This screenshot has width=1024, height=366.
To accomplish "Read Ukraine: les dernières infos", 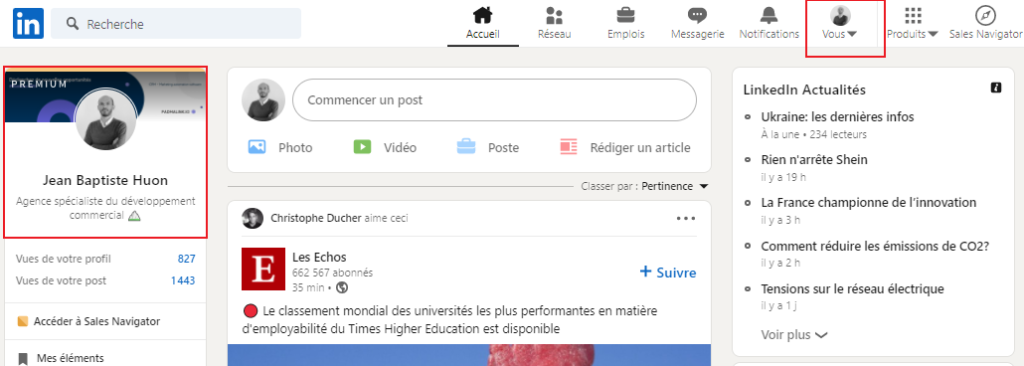I will 837,117.
